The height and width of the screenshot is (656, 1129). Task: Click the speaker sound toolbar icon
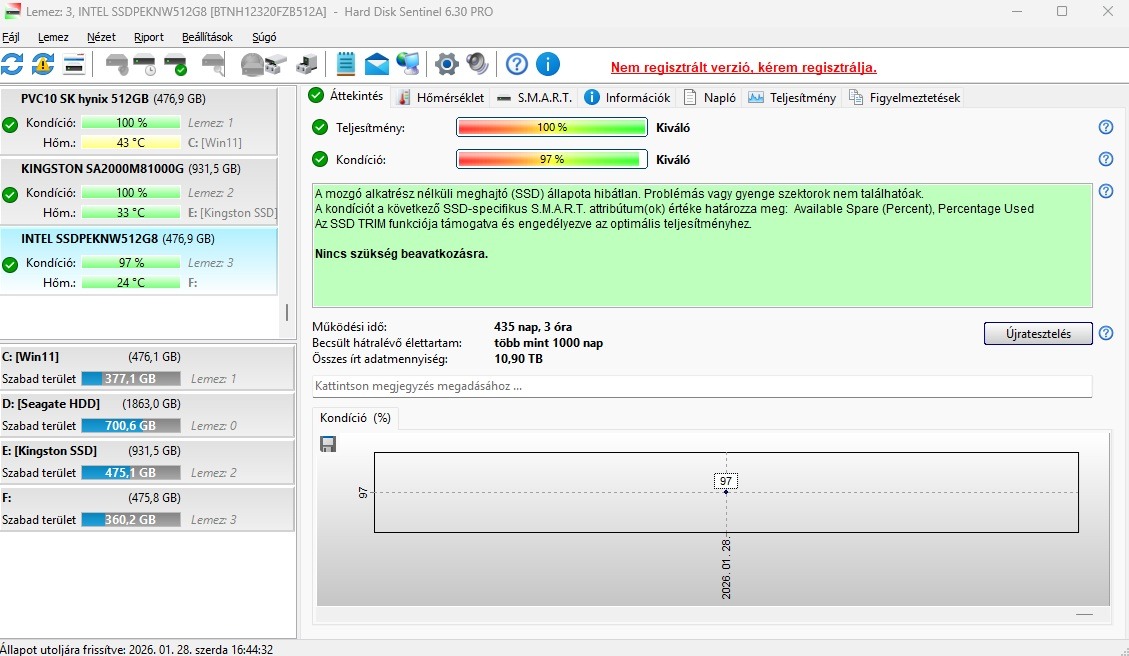(477, 64)
